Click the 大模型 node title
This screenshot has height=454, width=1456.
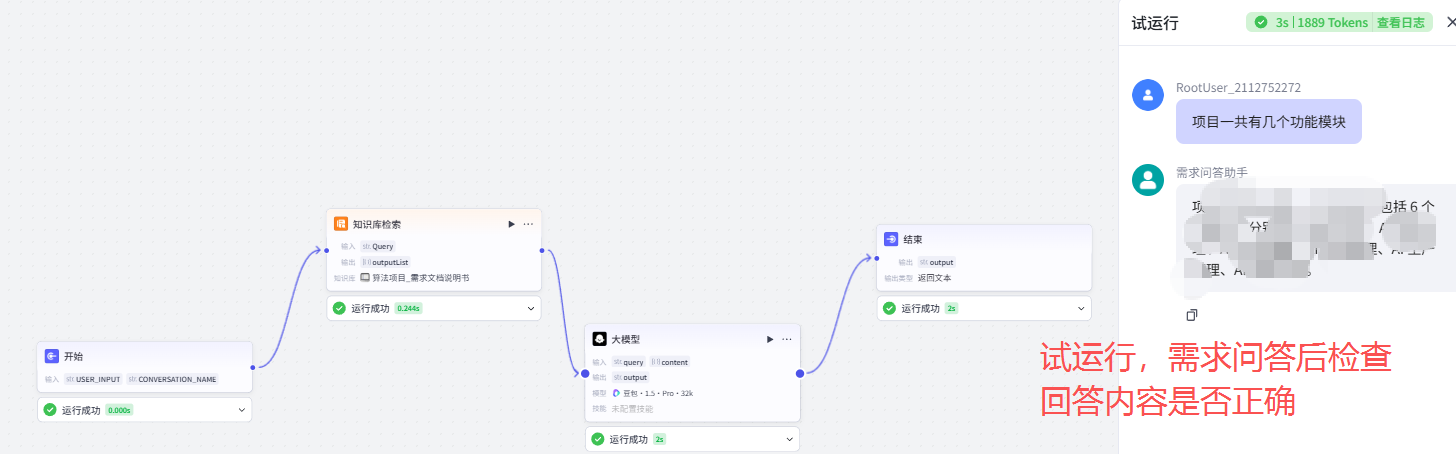point(626,340)
